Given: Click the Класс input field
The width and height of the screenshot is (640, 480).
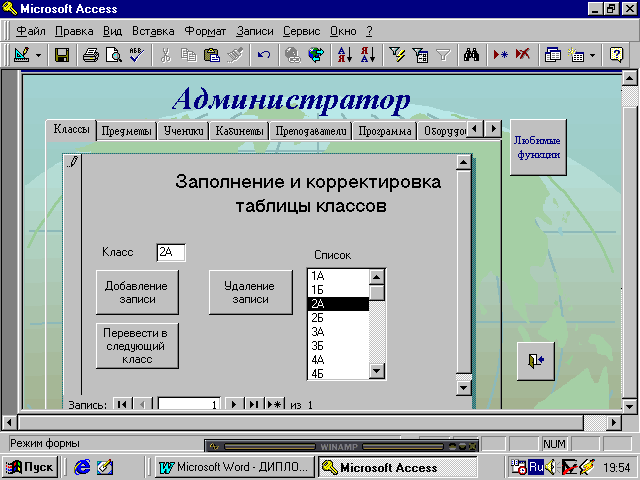Looking at the screenshot, I should tap(171, 252).
